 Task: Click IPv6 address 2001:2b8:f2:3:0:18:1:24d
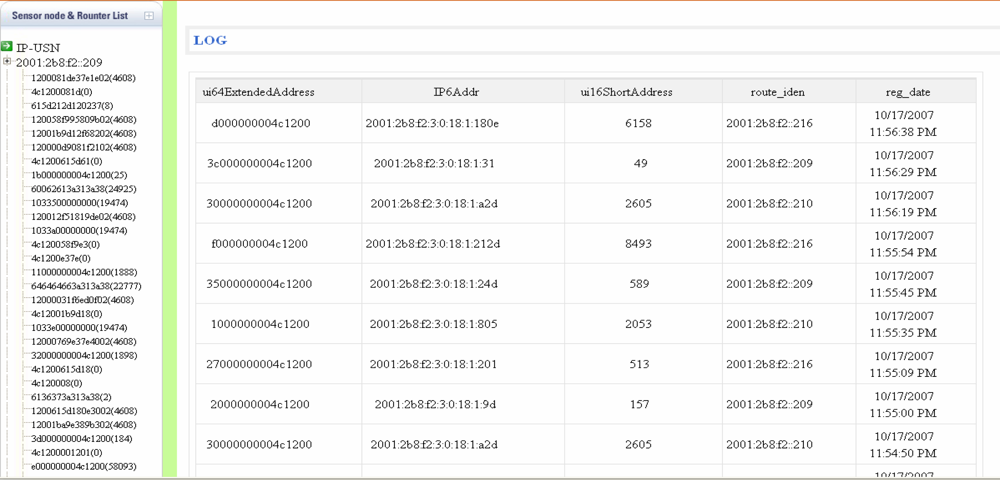pos(432,284)
